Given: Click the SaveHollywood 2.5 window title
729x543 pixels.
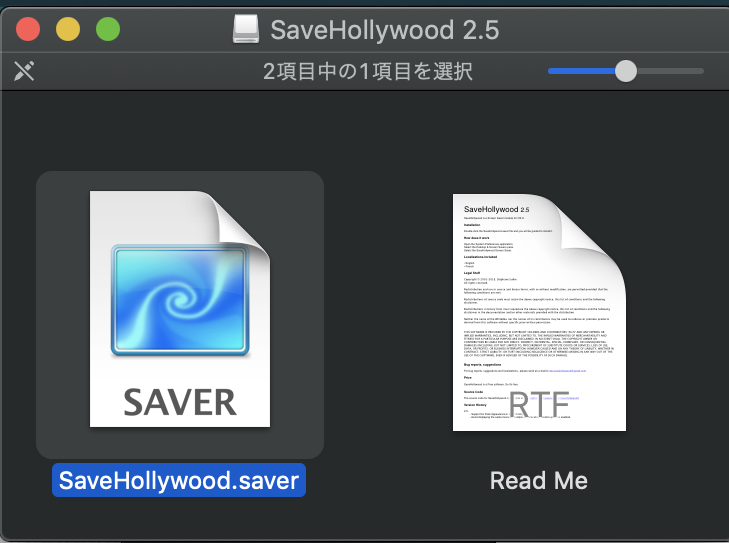Looking at the screenshot, I should [385, 30].
